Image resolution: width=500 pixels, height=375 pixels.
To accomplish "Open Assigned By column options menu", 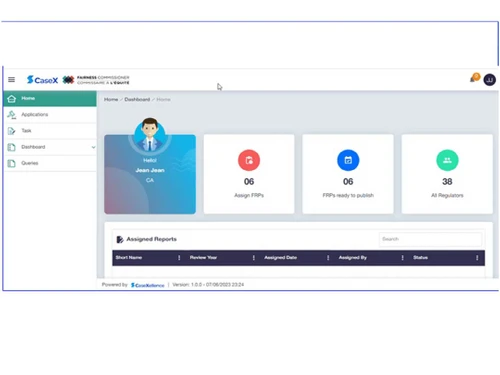I will point(402,258).
